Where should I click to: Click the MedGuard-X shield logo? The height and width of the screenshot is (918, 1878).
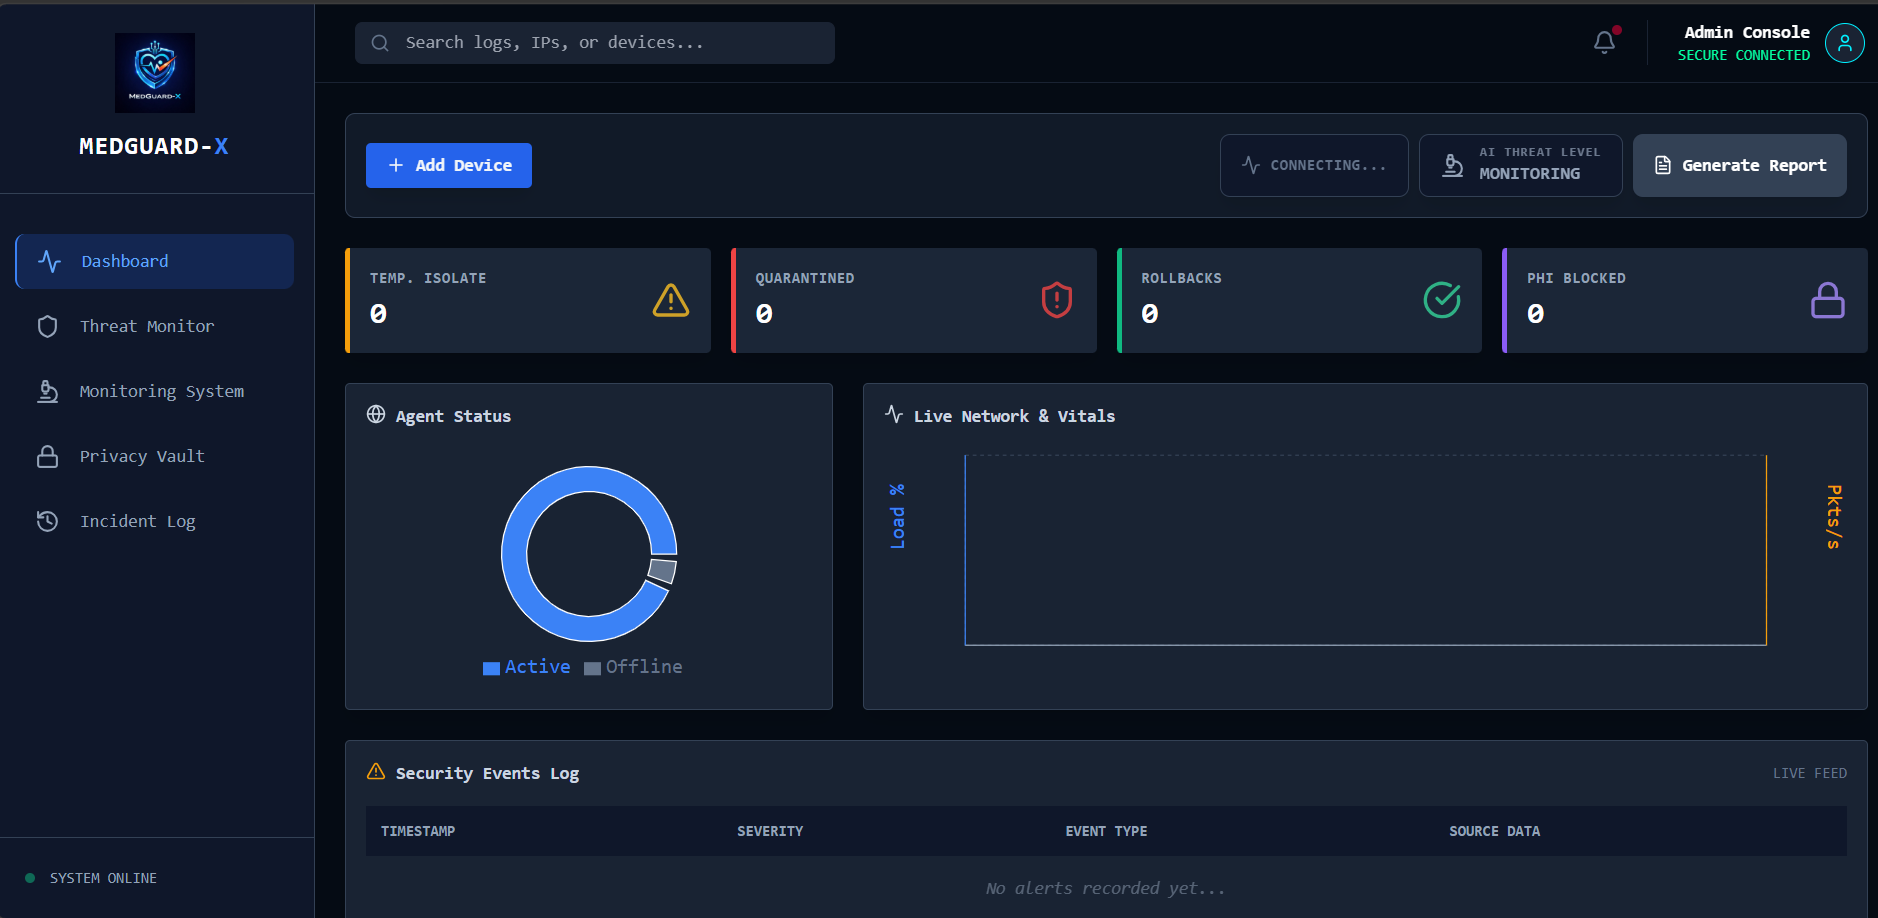tap(154, 72)
